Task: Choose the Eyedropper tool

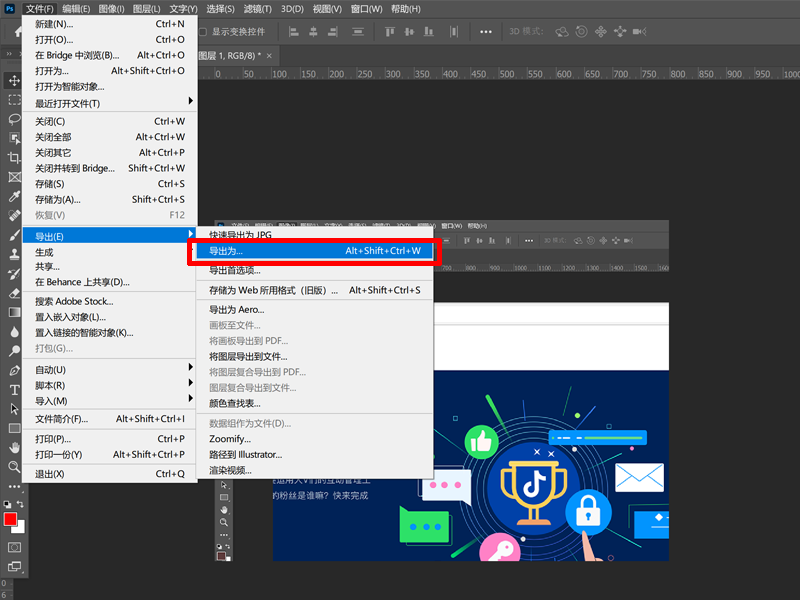Action: click(x=14, y=197)
